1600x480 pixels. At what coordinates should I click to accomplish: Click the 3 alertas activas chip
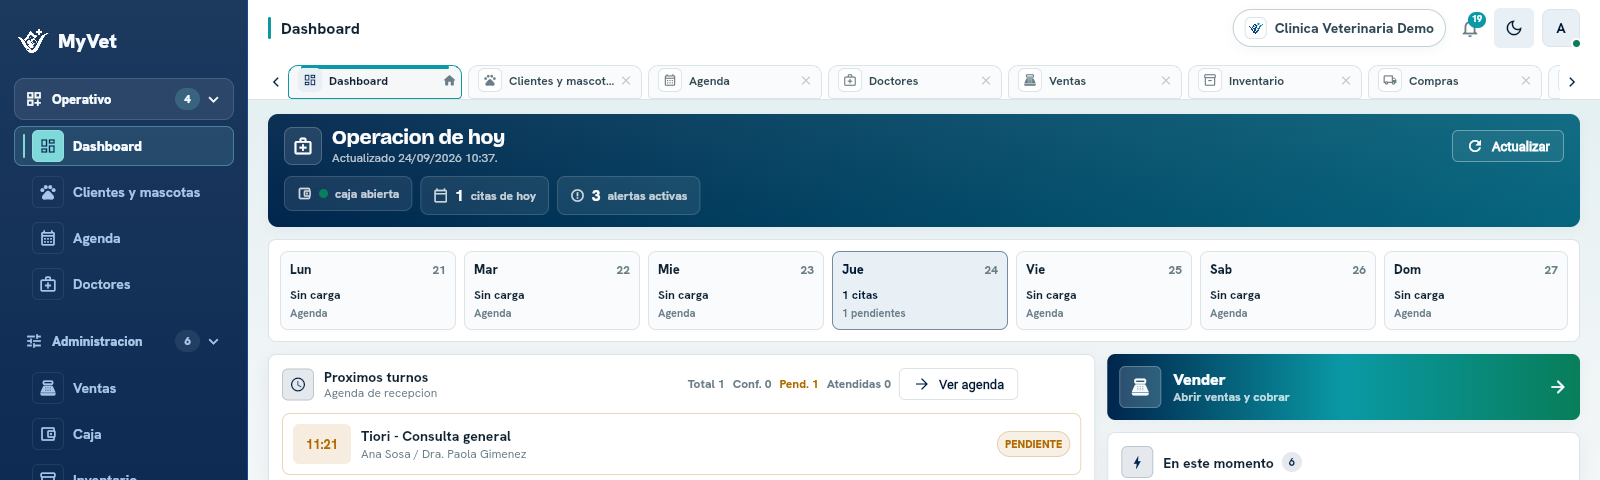[x=629, y=196]
